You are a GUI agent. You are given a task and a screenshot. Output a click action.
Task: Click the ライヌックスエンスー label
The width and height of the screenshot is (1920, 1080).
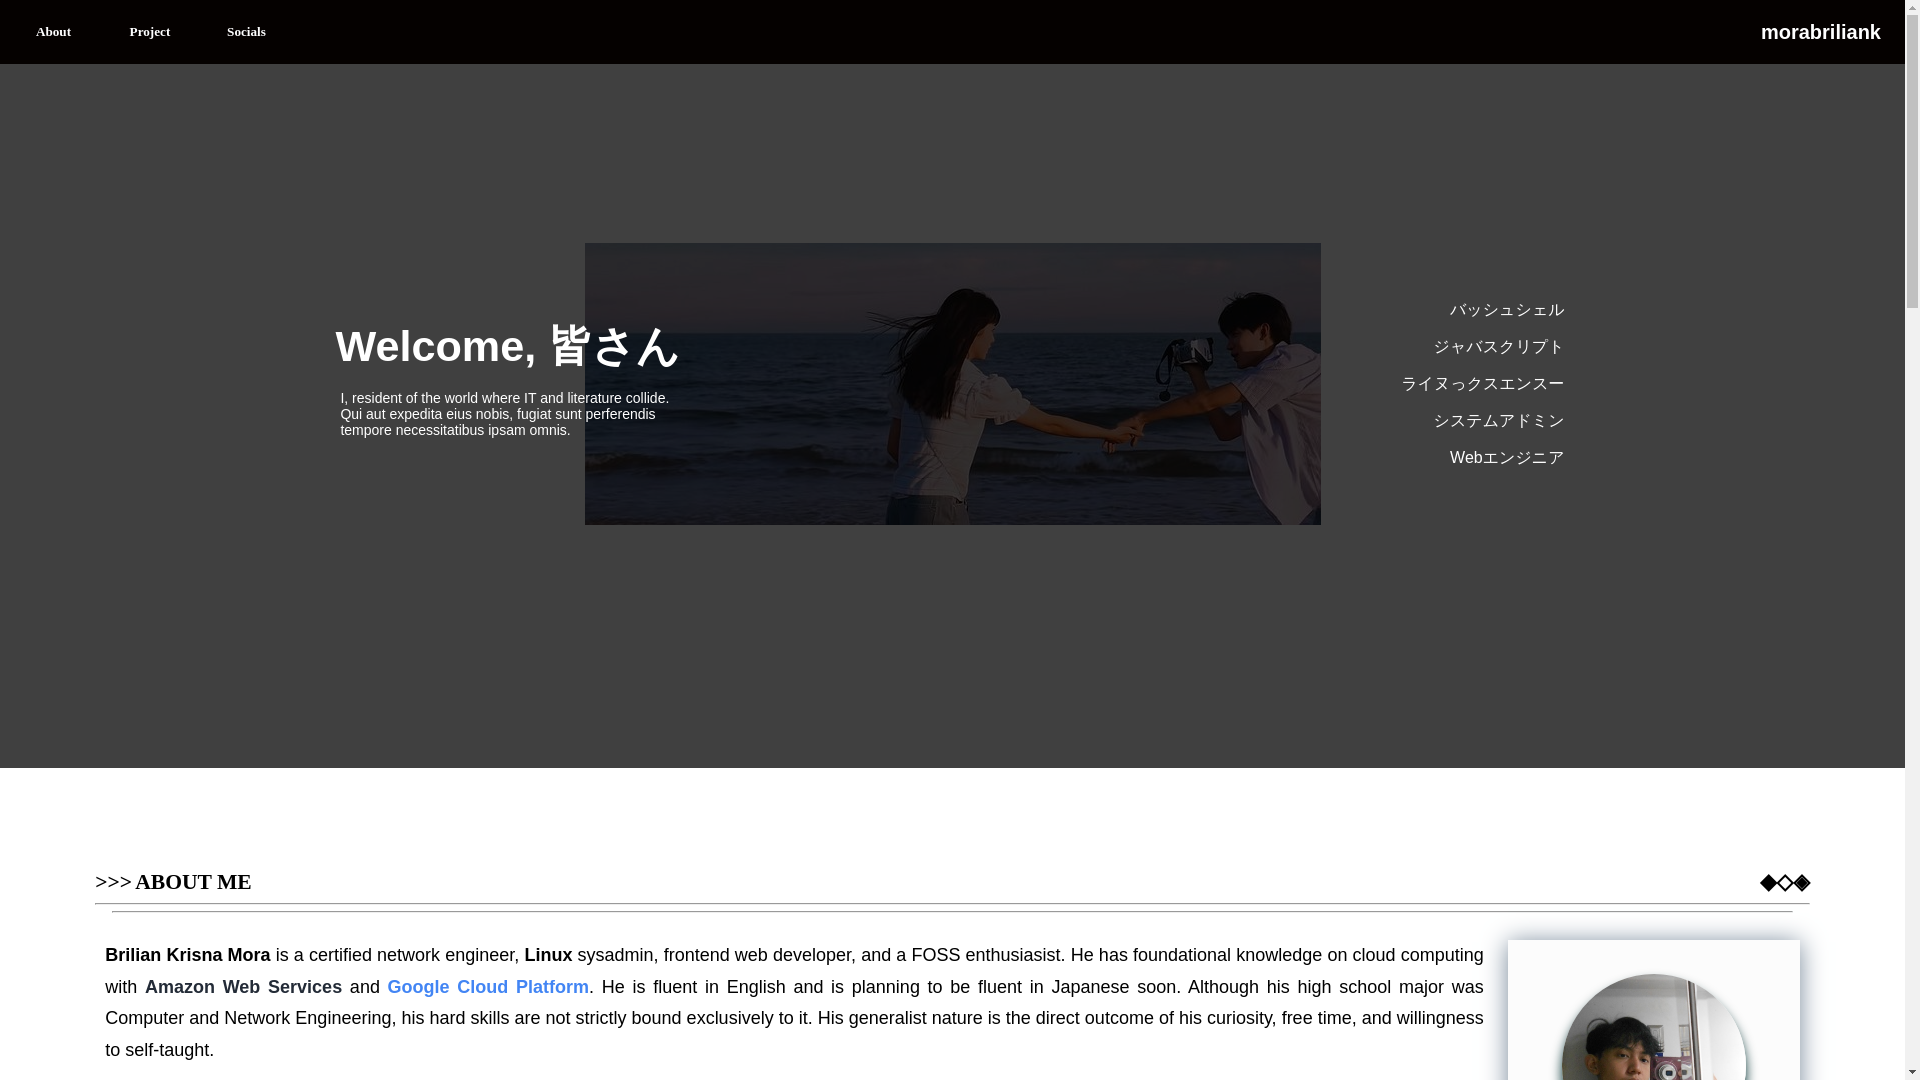click(x=1482, y=384)
